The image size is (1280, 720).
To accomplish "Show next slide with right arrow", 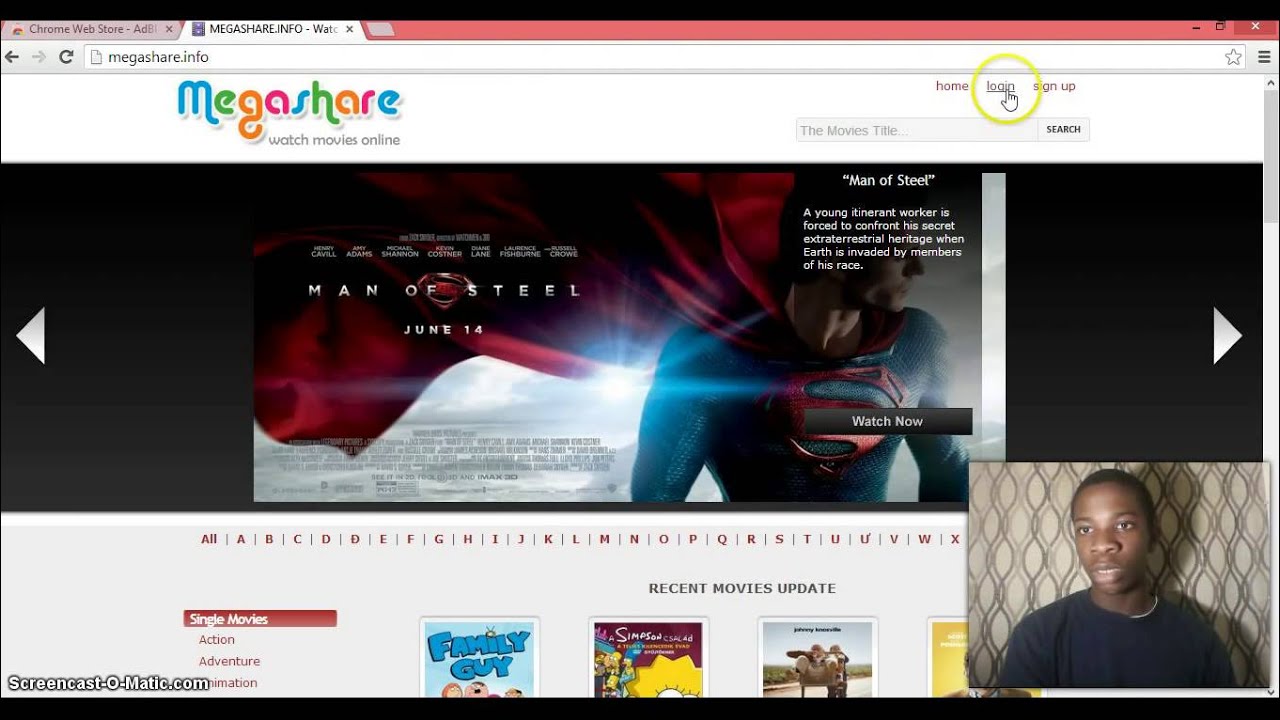I will tap(1227, 335).
